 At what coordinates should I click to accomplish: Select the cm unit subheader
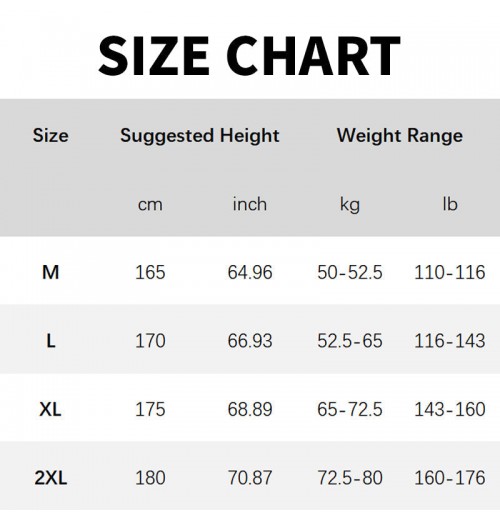coord(150,204)
